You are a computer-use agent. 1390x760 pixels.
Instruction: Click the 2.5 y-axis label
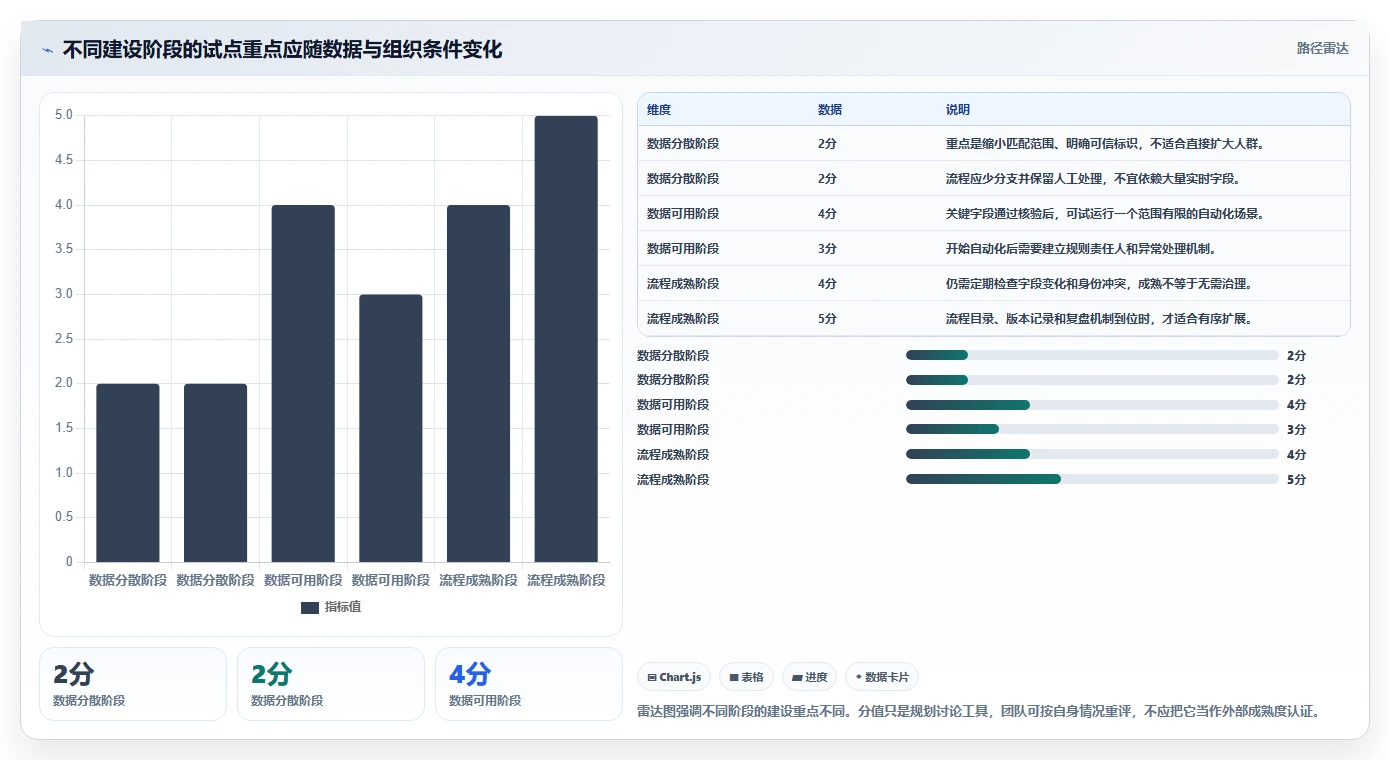(64, 339)
